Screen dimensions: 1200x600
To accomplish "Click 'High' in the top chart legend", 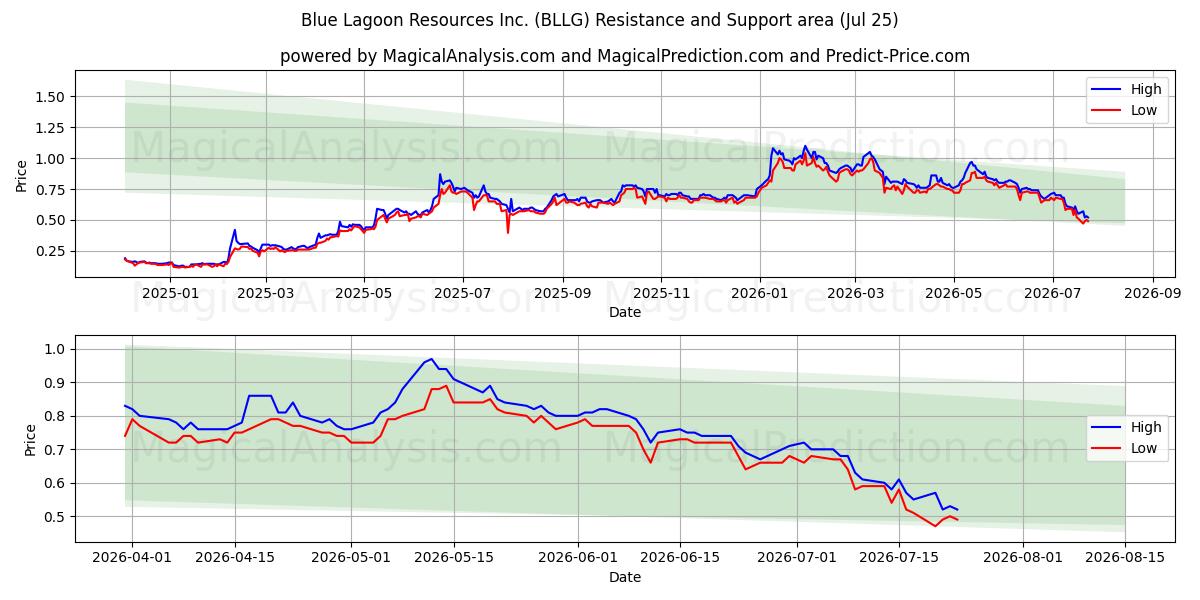I will 1146,89.
